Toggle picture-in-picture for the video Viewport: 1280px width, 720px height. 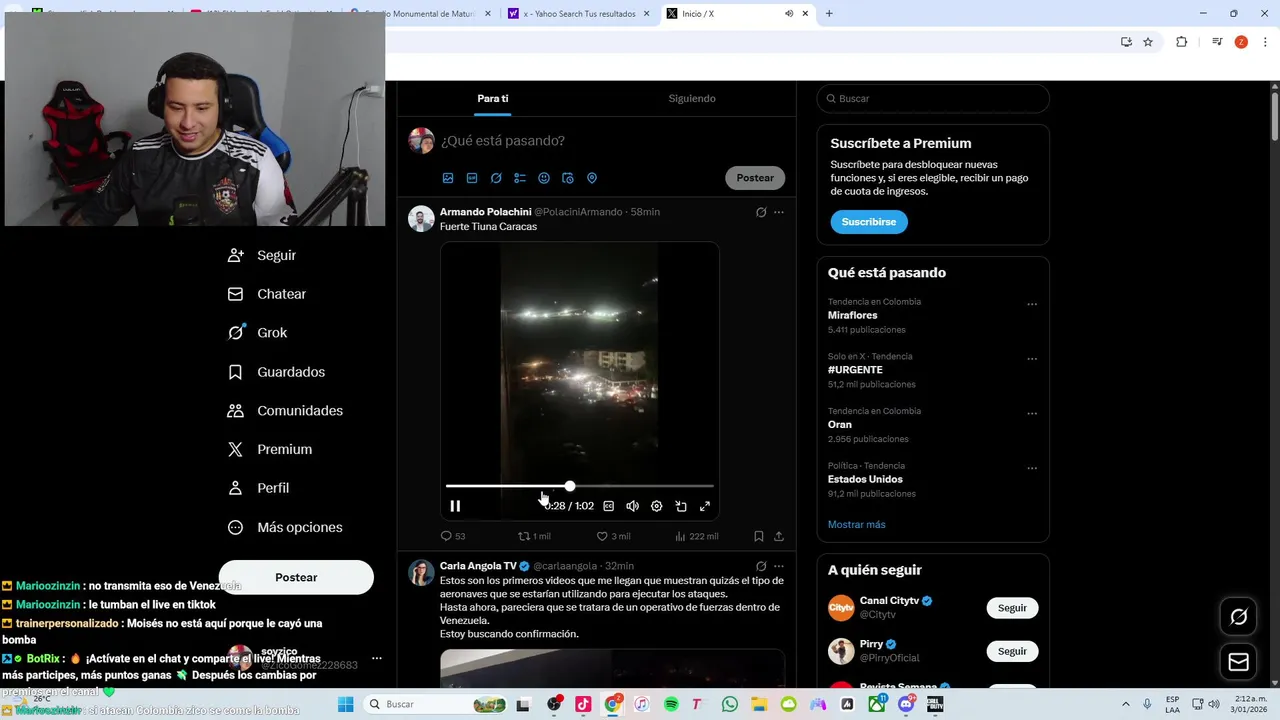point(681,506)
